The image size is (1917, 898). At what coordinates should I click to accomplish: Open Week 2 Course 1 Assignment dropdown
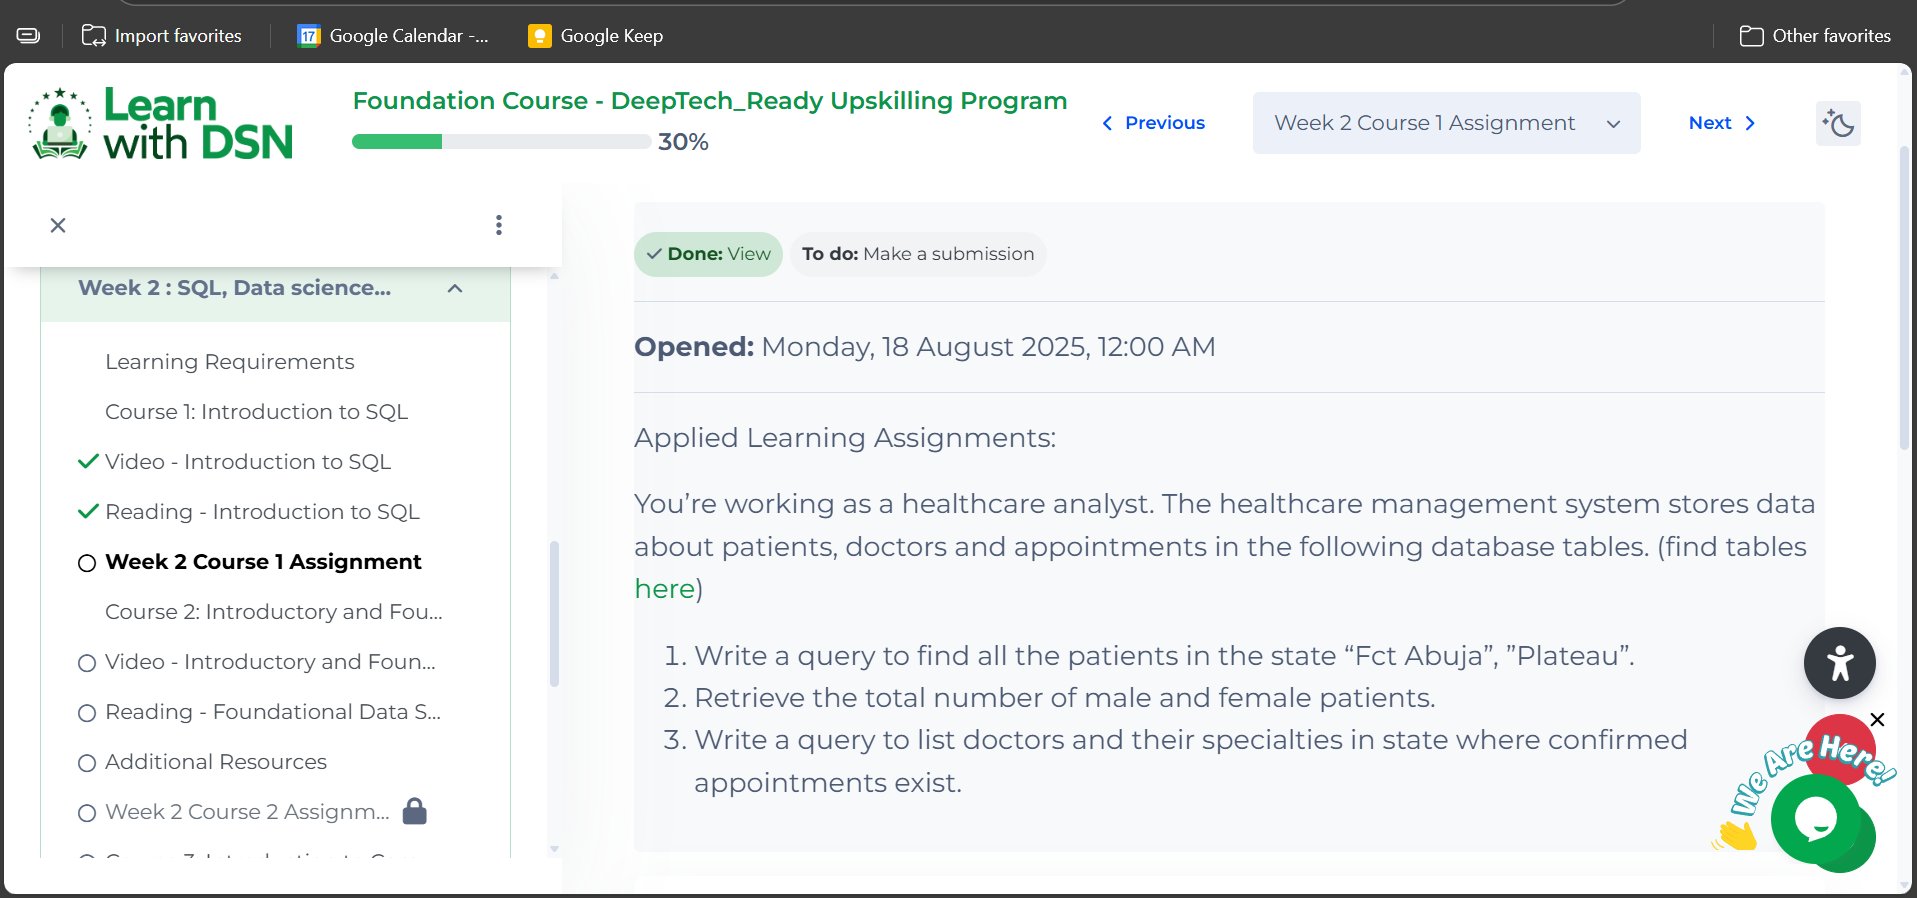1445,123
